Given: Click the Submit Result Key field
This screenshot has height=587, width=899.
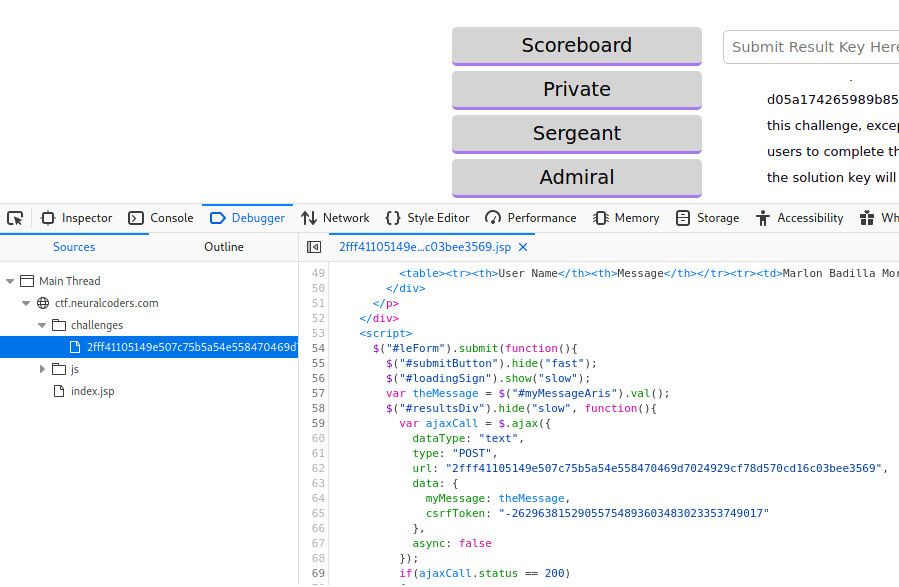Looking at the screenshot, I should pyautogui.click(x=810, y=47).
